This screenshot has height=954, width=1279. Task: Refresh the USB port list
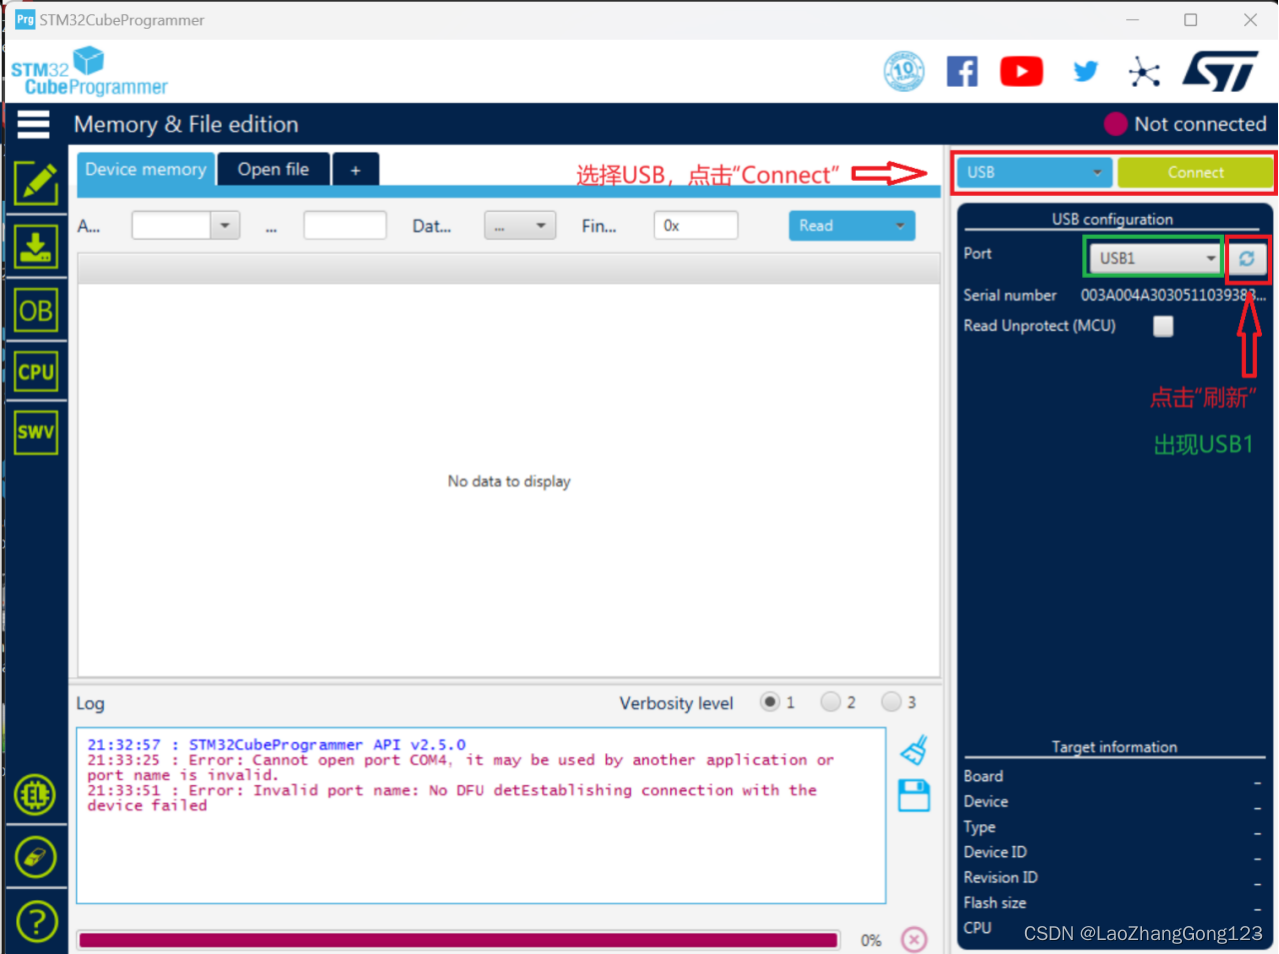1247,258
